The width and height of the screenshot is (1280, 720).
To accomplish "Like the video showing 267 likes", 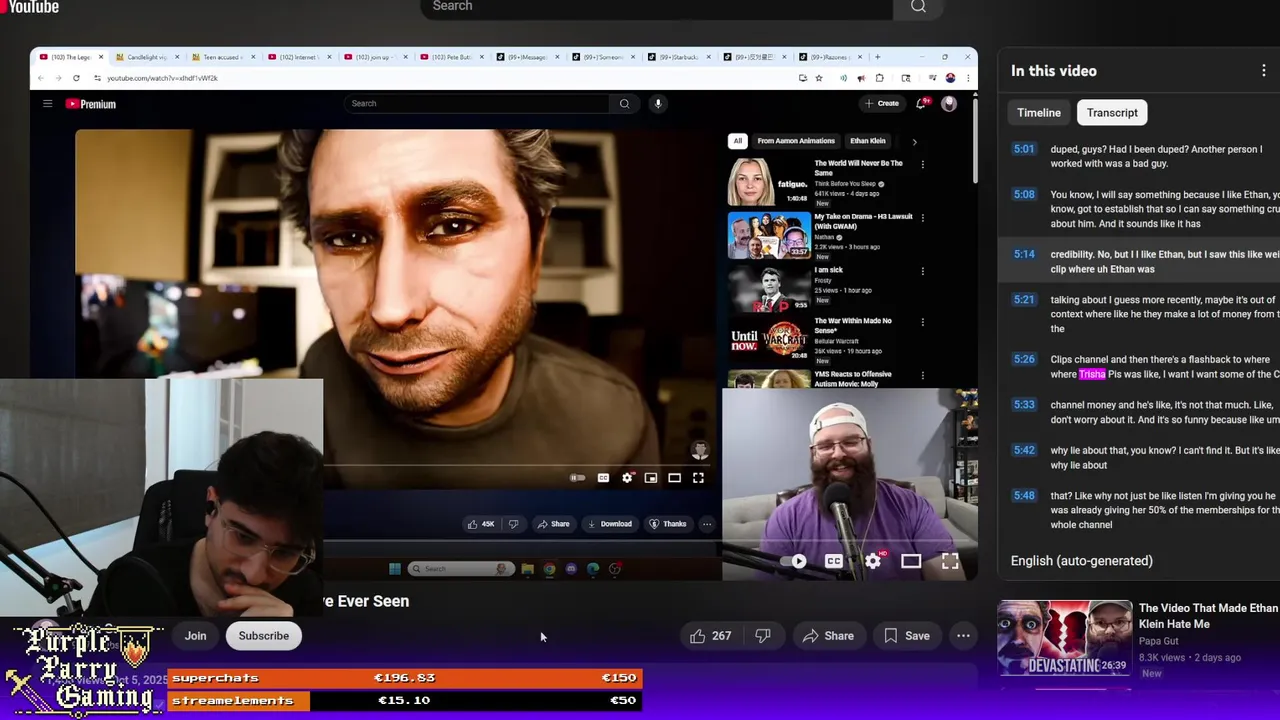I will click(710, 636).
